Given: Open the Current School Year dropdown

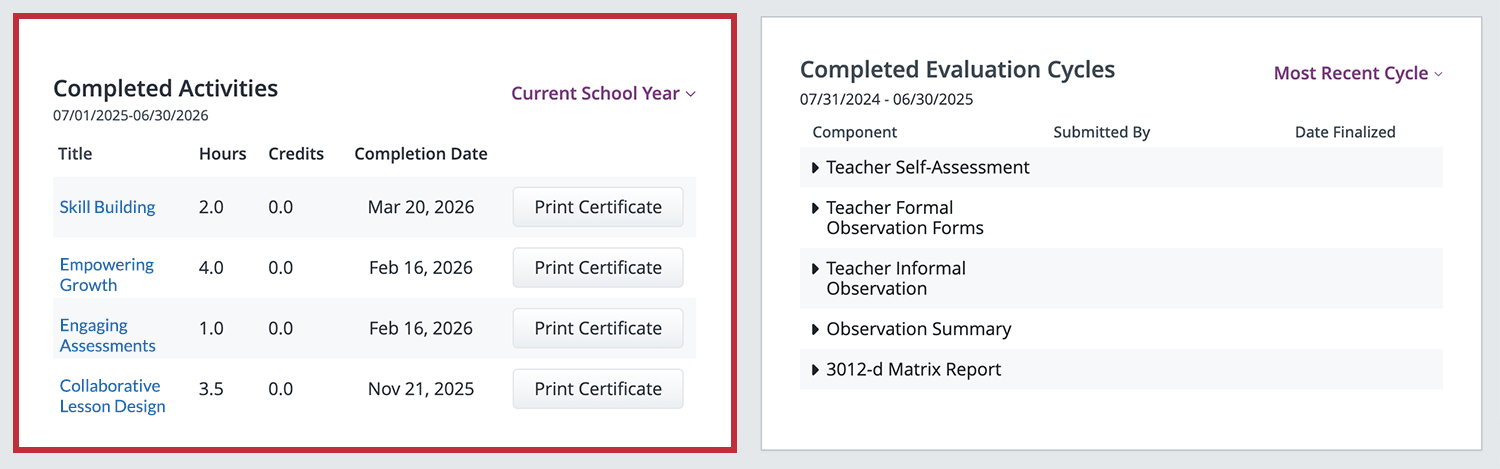Looking at the screenshot, I should (x=603, y=93).
